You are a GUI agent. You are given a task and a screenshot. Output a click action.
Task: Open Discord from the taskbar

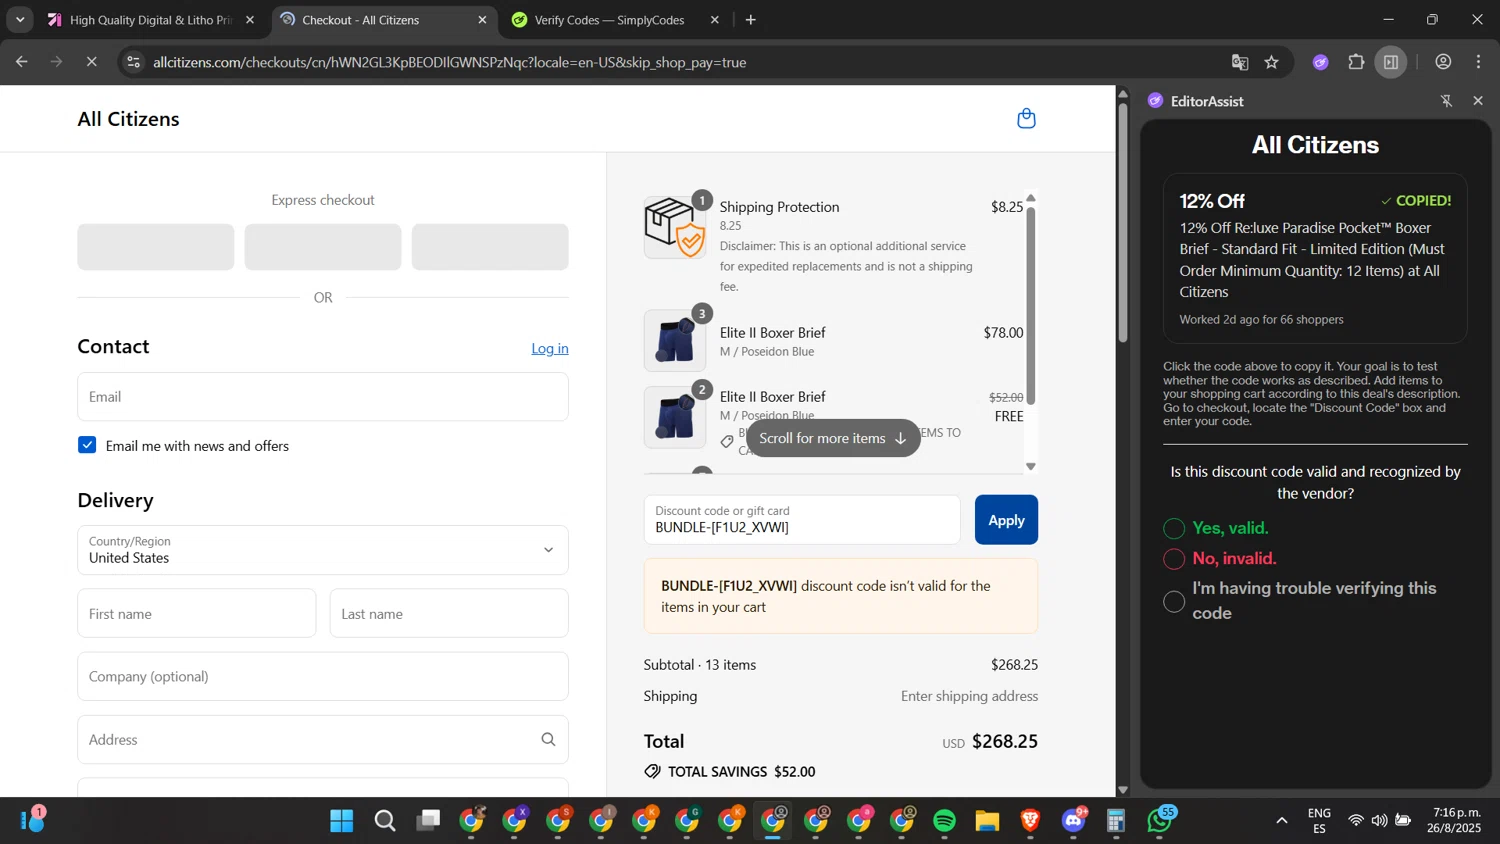[1074, 821]
